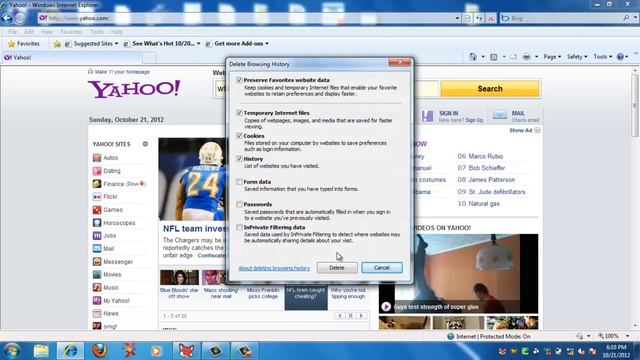Click the Stop loading X icon
Screen dimensions: 640x360
pyautogui.click(x=491, y=18)
